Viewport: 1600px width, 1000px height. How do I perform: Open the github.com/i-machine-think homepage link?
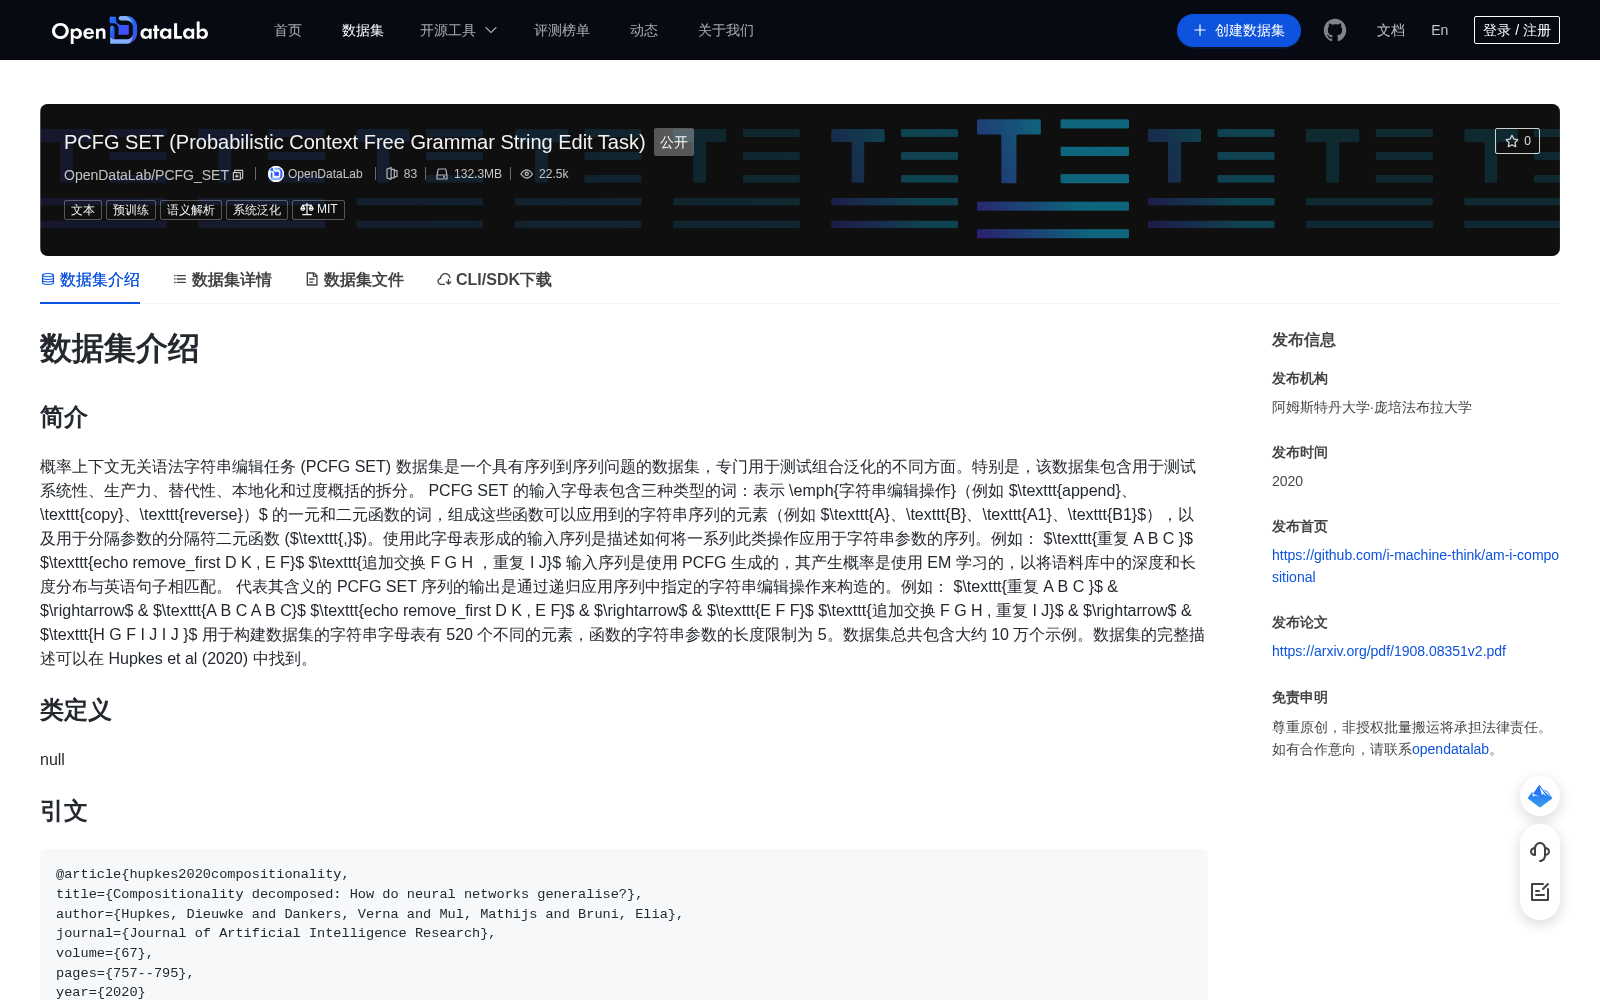1415,566
